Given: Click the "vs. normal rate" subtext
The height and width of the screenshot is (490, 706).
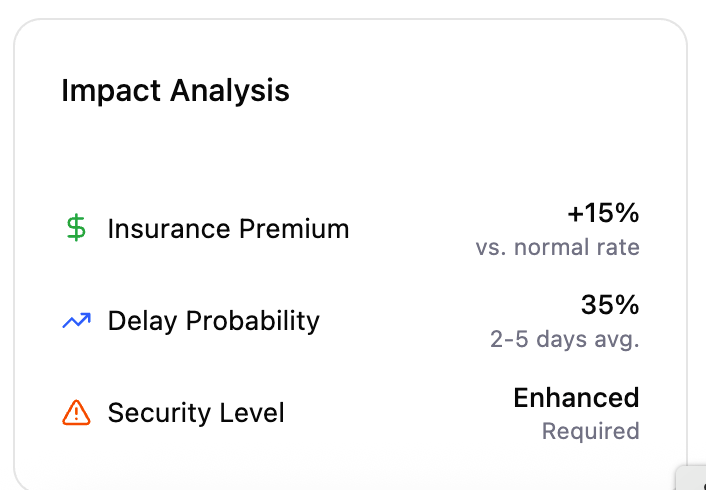Looking at the screenshot, I should (x=557, y=247).
